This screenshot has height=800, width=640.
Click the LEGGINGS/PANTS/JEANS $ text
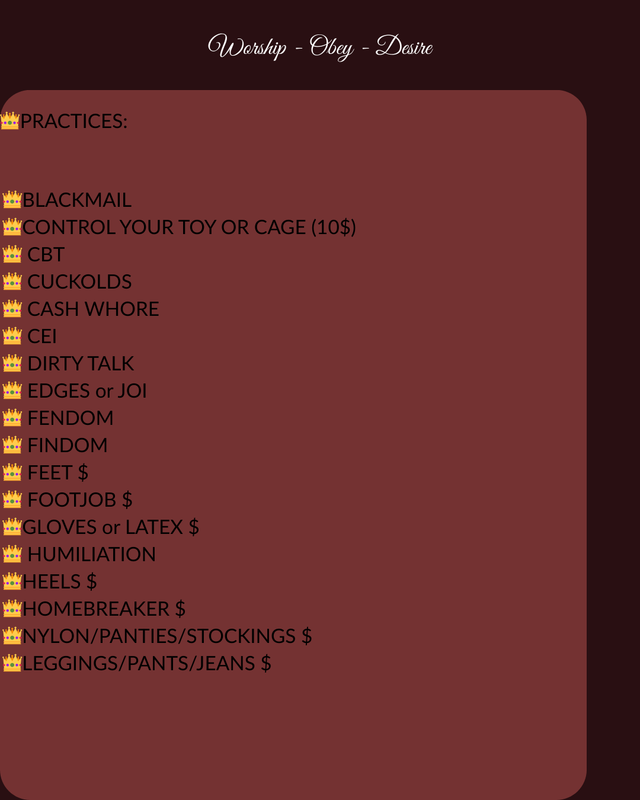(147, 663)
